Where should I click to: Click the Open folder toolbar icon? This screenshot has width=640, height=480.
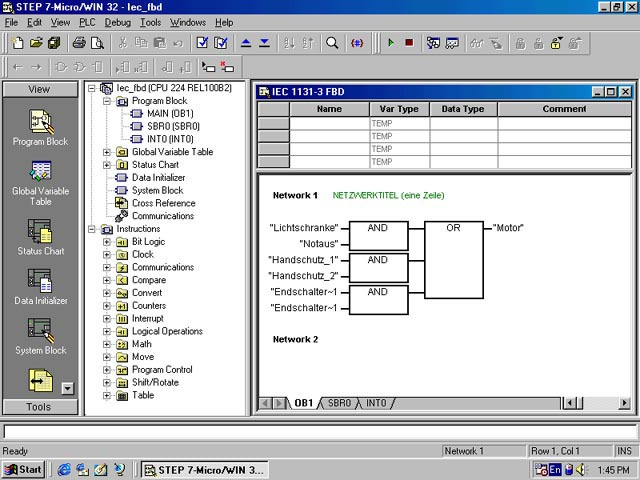click(x=36, y=43)
